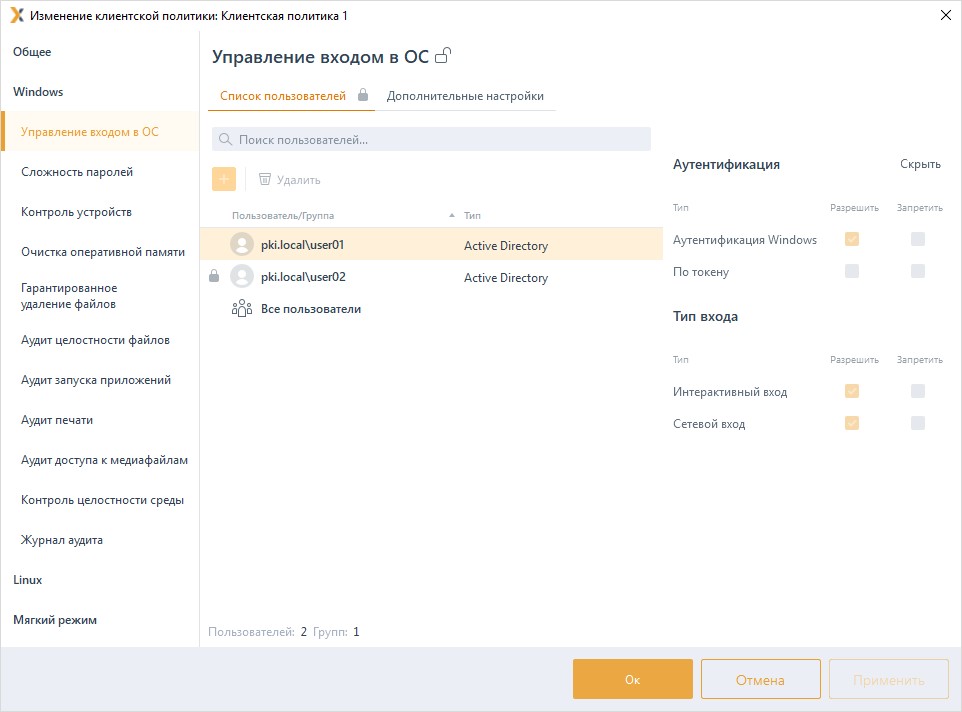The image size is (962, 712).
Task: Click the orange plus add-user button
Action: [224, 179]
